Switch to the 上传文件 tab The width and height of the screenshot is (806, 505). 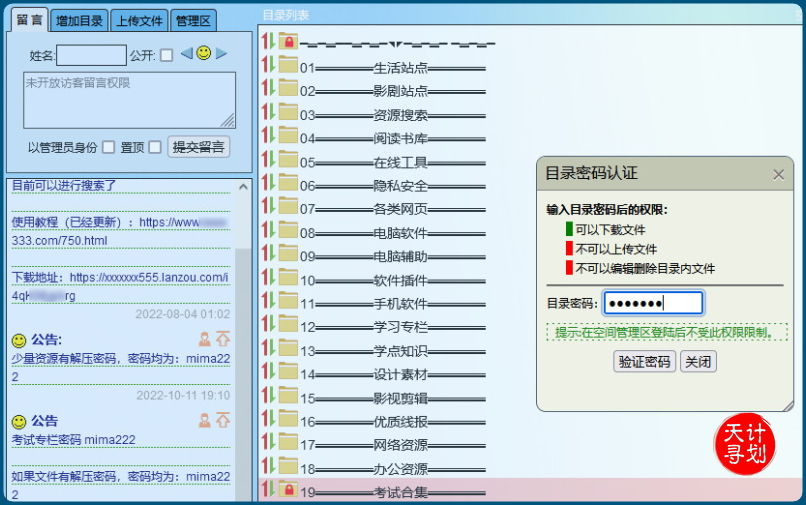tap(139, 21)
